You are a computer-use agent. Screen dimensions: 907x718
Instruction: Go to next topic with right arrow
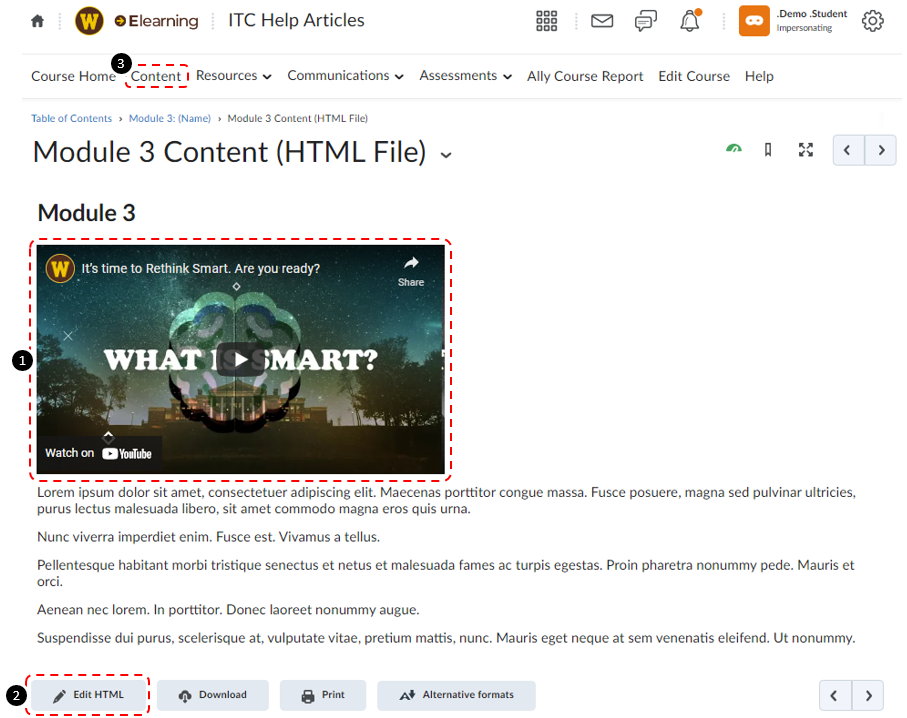[x=880, y=149]
